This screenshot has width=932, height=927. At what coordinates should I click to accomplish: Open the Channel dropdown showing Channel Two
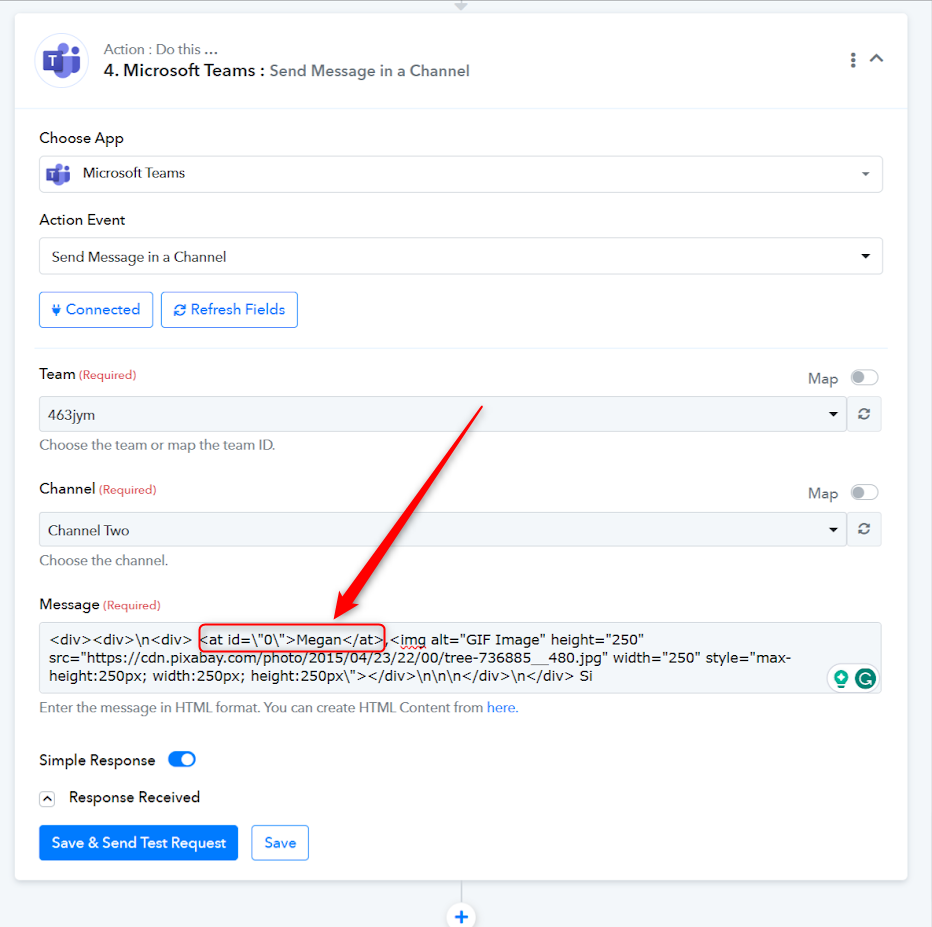pyautogui.click(x=442, y=530)
